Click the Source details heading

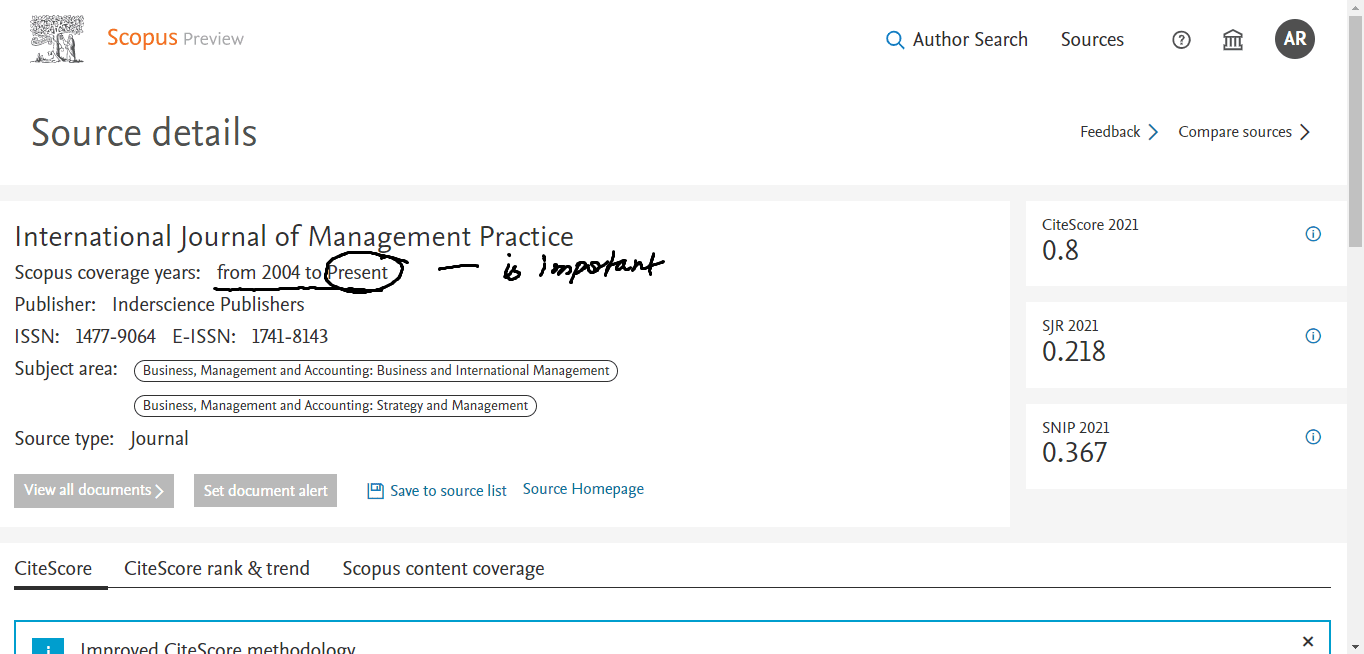(144, 133)
